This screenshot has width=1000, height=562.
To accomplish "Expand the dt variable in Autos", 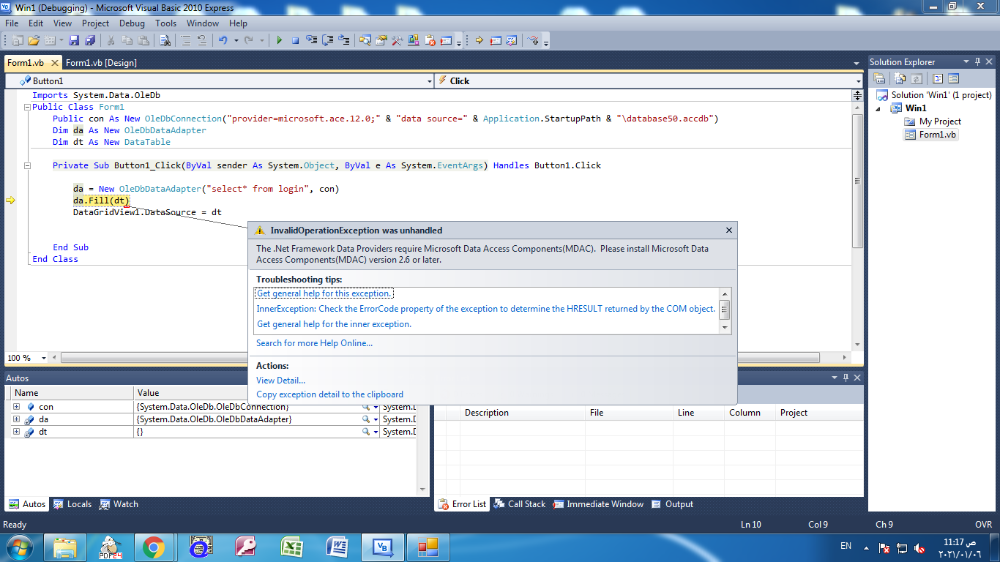I will [x=17, y=432].
